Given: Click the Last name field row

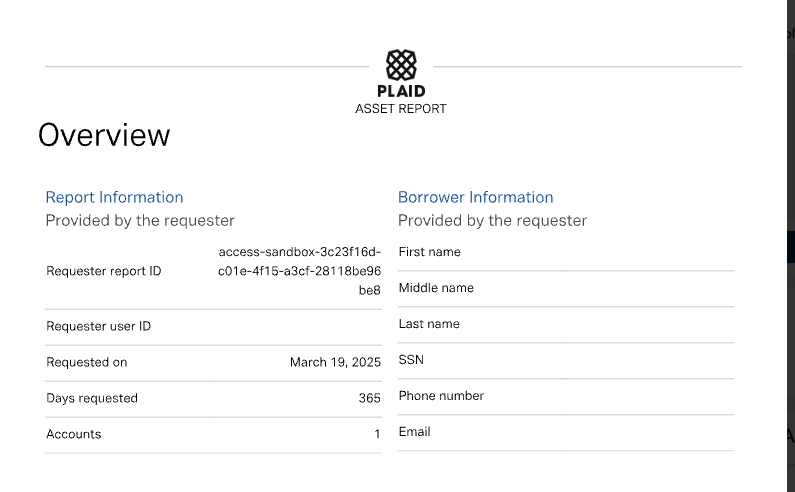Looking at the screenshot, I should point(566,325).
